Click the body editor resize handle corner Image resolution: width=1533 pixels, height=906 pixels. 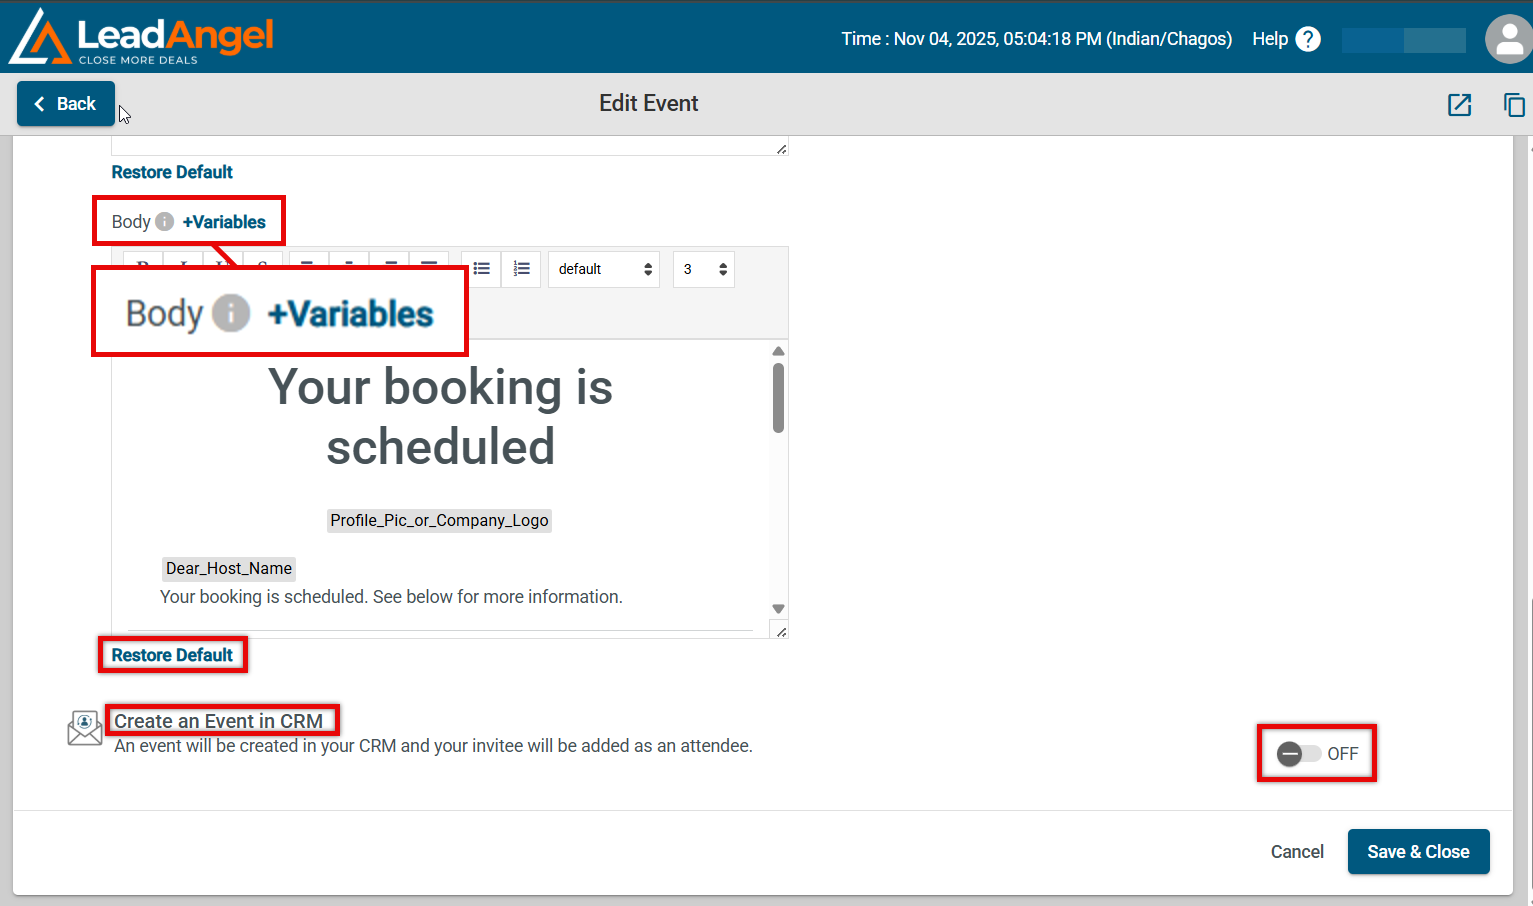coord(781,631)
